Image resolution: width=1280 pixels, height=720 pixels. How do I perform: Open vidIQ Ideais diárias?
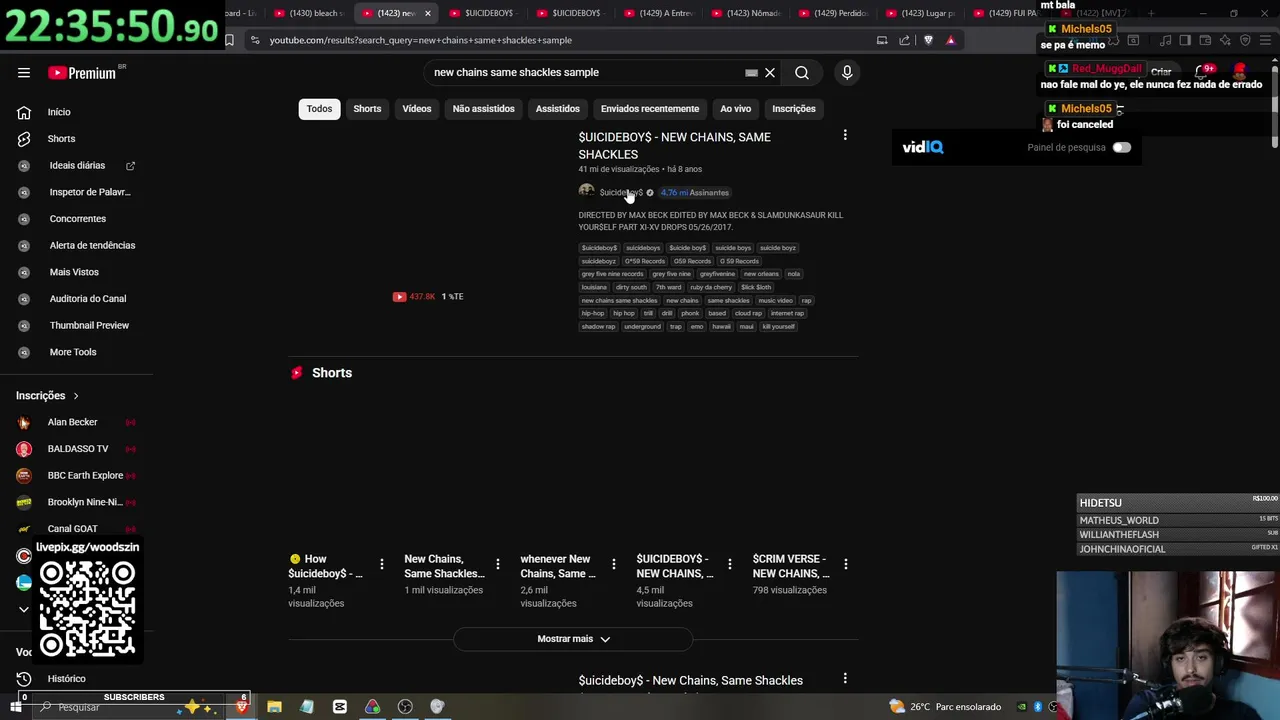[x=77, y=165]
